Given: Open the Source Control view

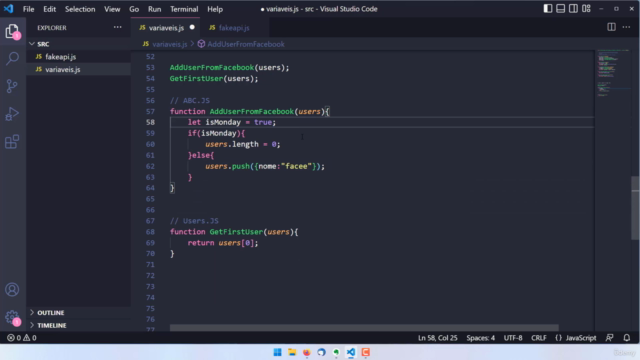Looking at the screenshot, I should point(12,86).
